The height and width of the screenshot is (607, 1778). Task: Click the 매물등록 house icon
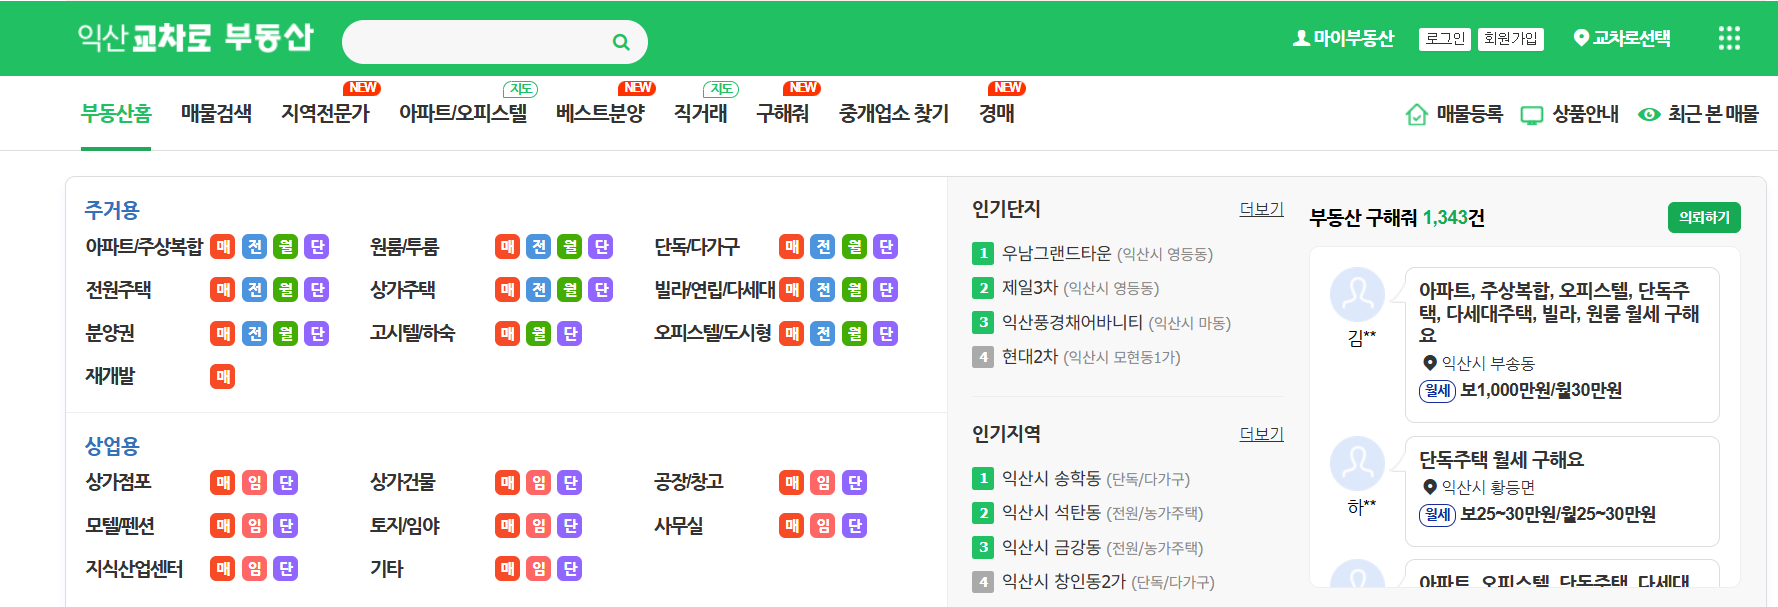[1416, 114]
